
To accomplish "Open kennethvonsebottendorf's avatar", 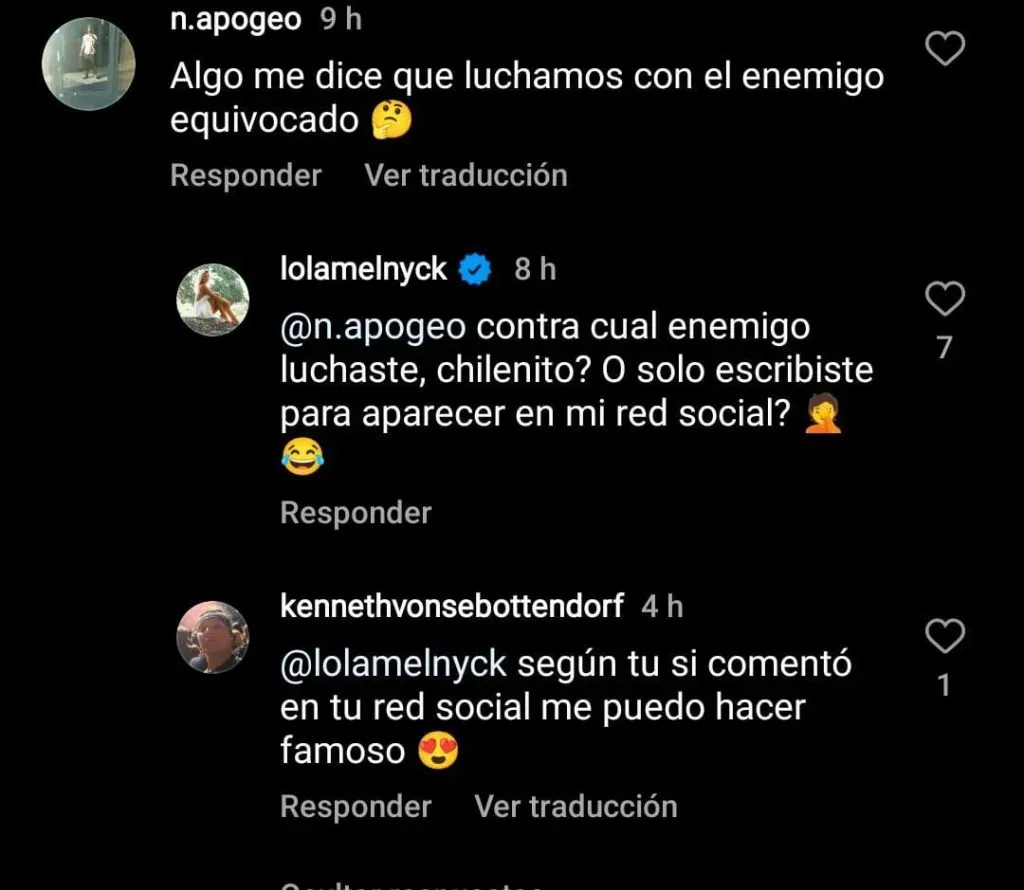I will (x=213, y=637).
